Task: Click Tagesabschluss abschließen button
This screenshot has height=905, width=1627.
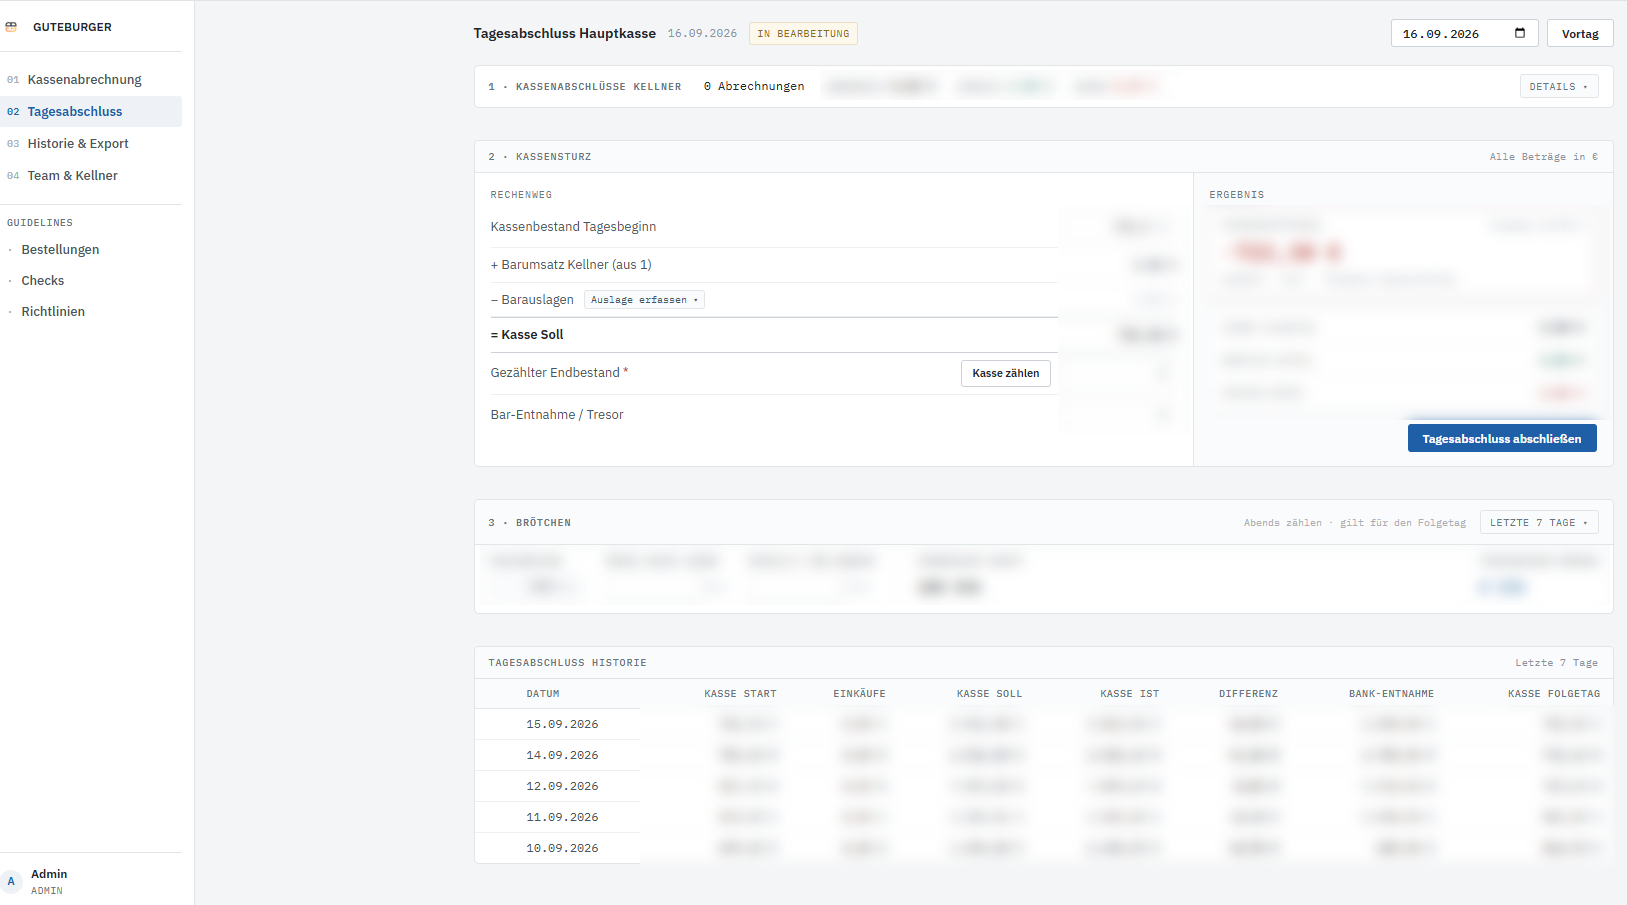Action: tap(1502, 438)
